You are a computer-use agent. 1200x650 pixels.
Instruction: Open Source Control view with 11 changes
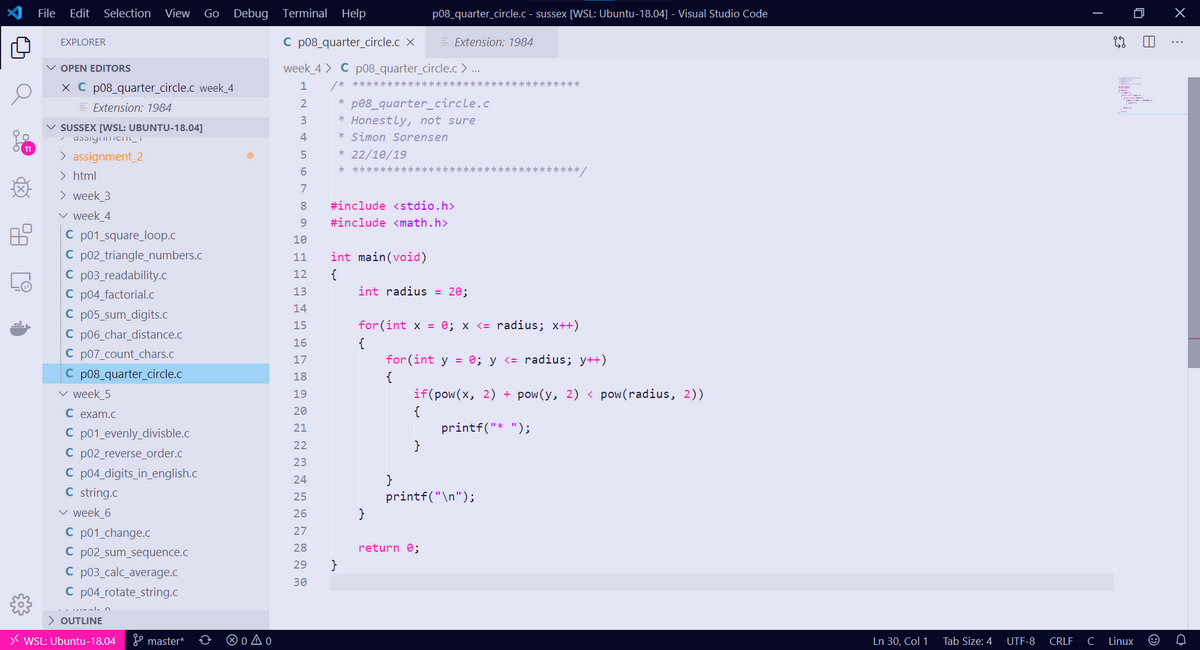point(21,141)
